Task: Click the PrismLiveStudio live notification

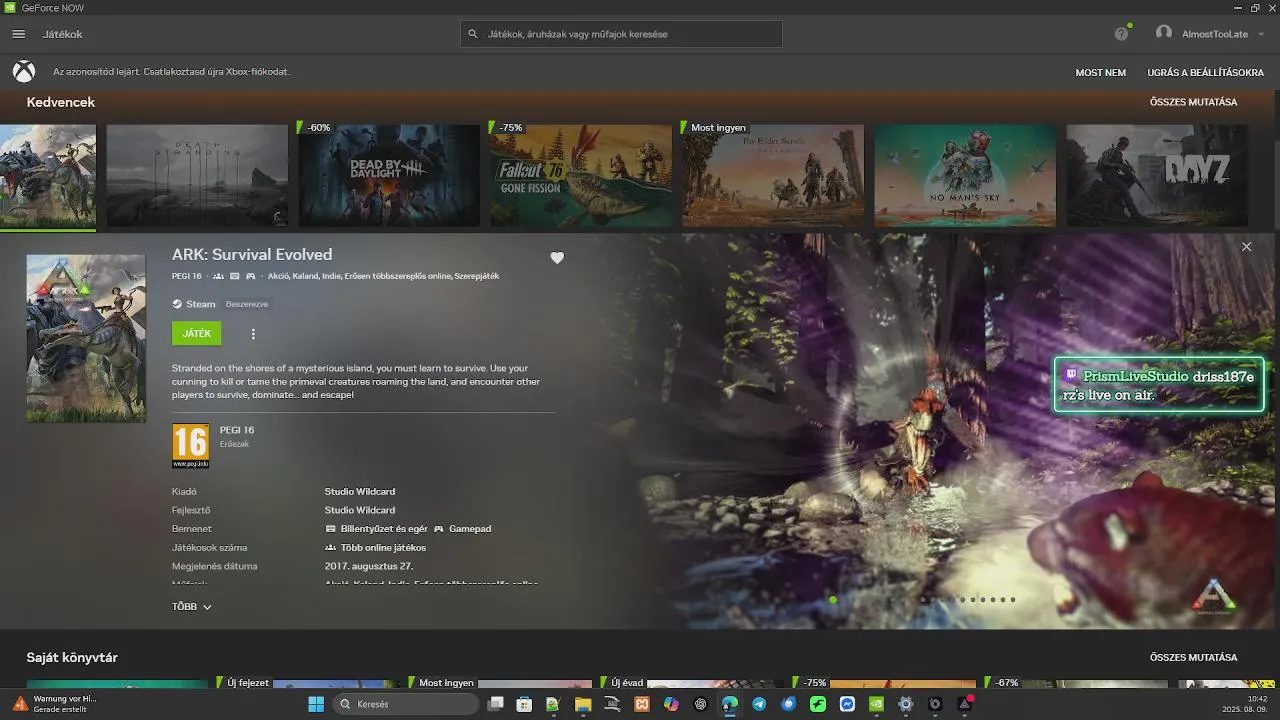Action: 1159,385
